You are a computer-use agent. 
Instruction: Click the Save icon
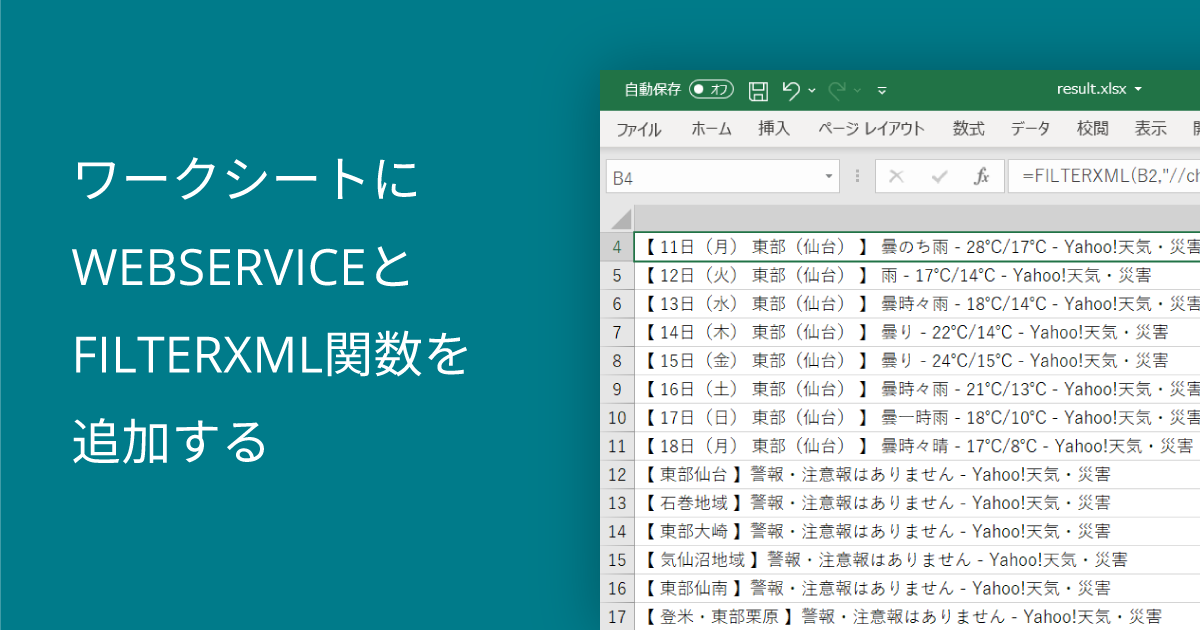click(758, 90)
